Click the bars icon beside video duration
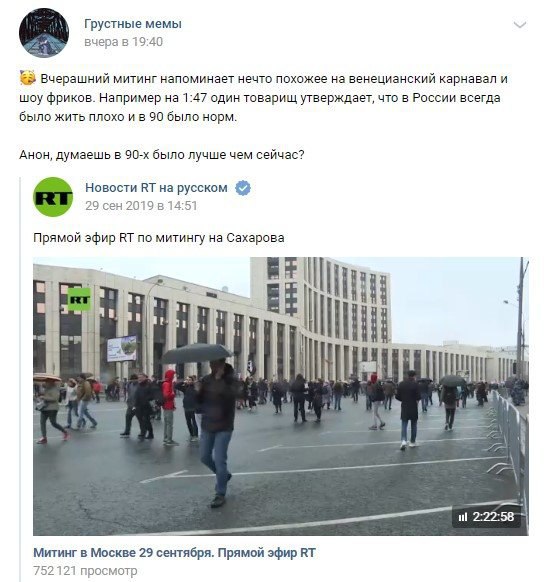 pos(463,517)
